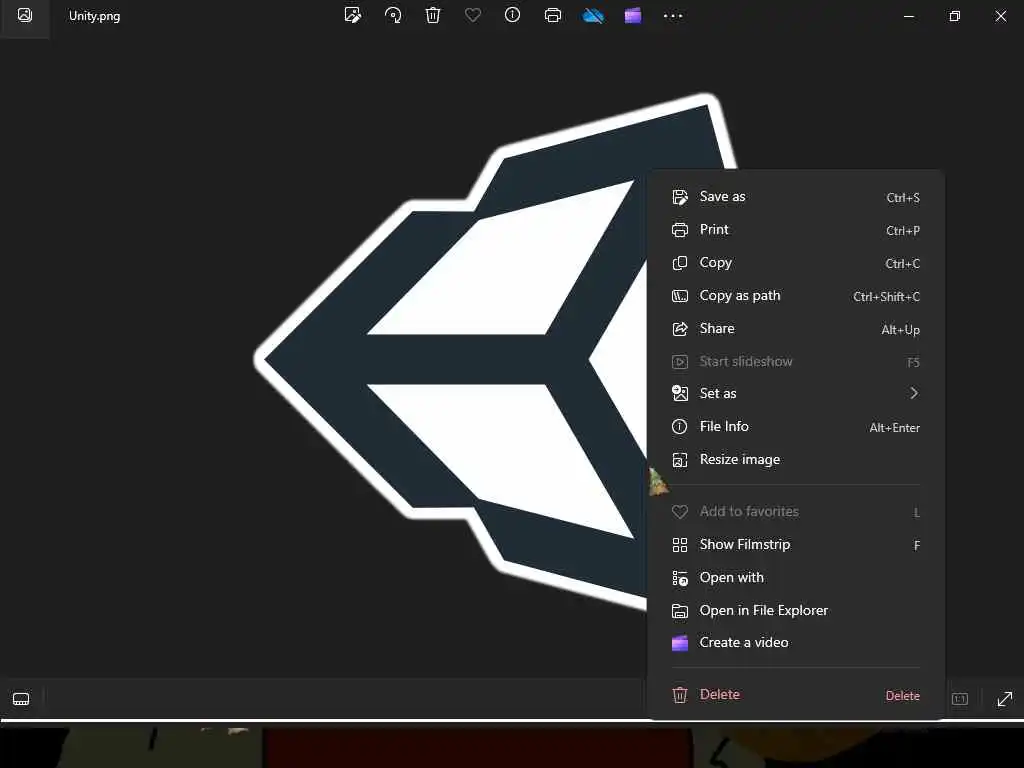The image size is (1024, 768).
Task: Click the Photos app icon at top left
Action: (25, 15)
